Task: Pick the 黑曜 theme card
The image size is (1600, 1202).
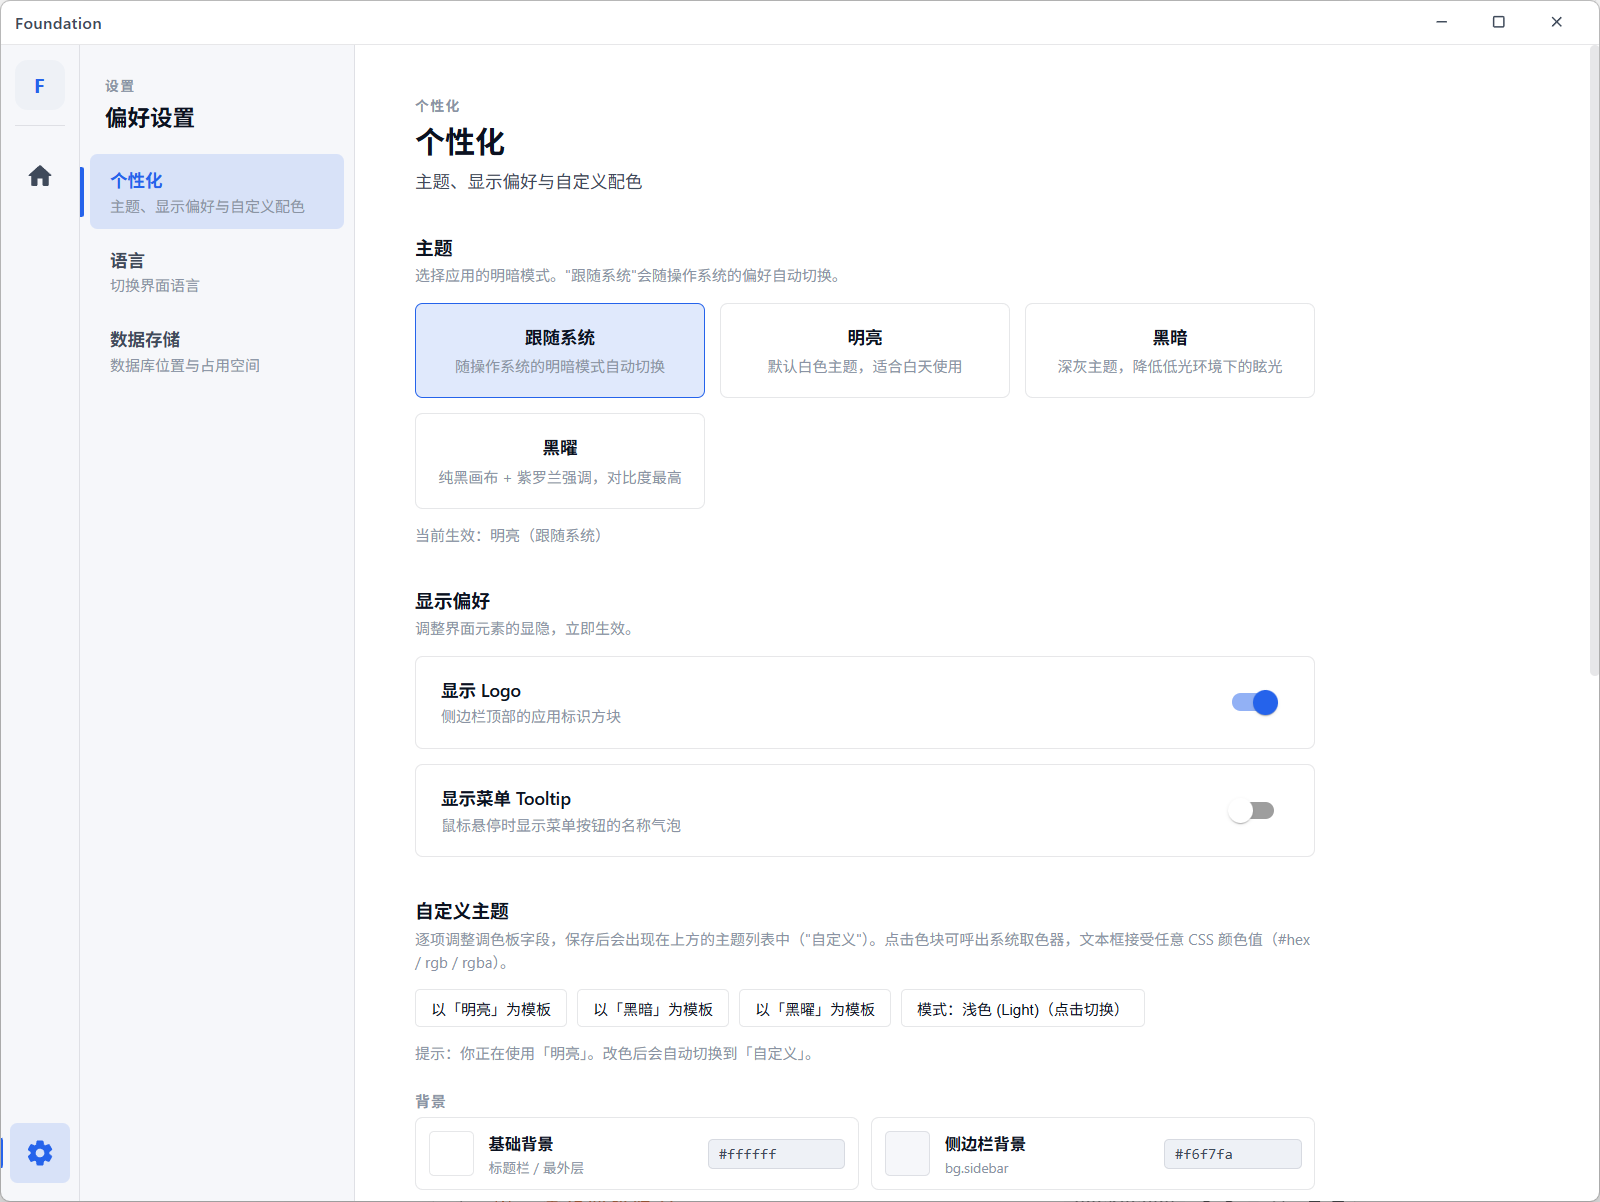Action: tap(560, 461)
